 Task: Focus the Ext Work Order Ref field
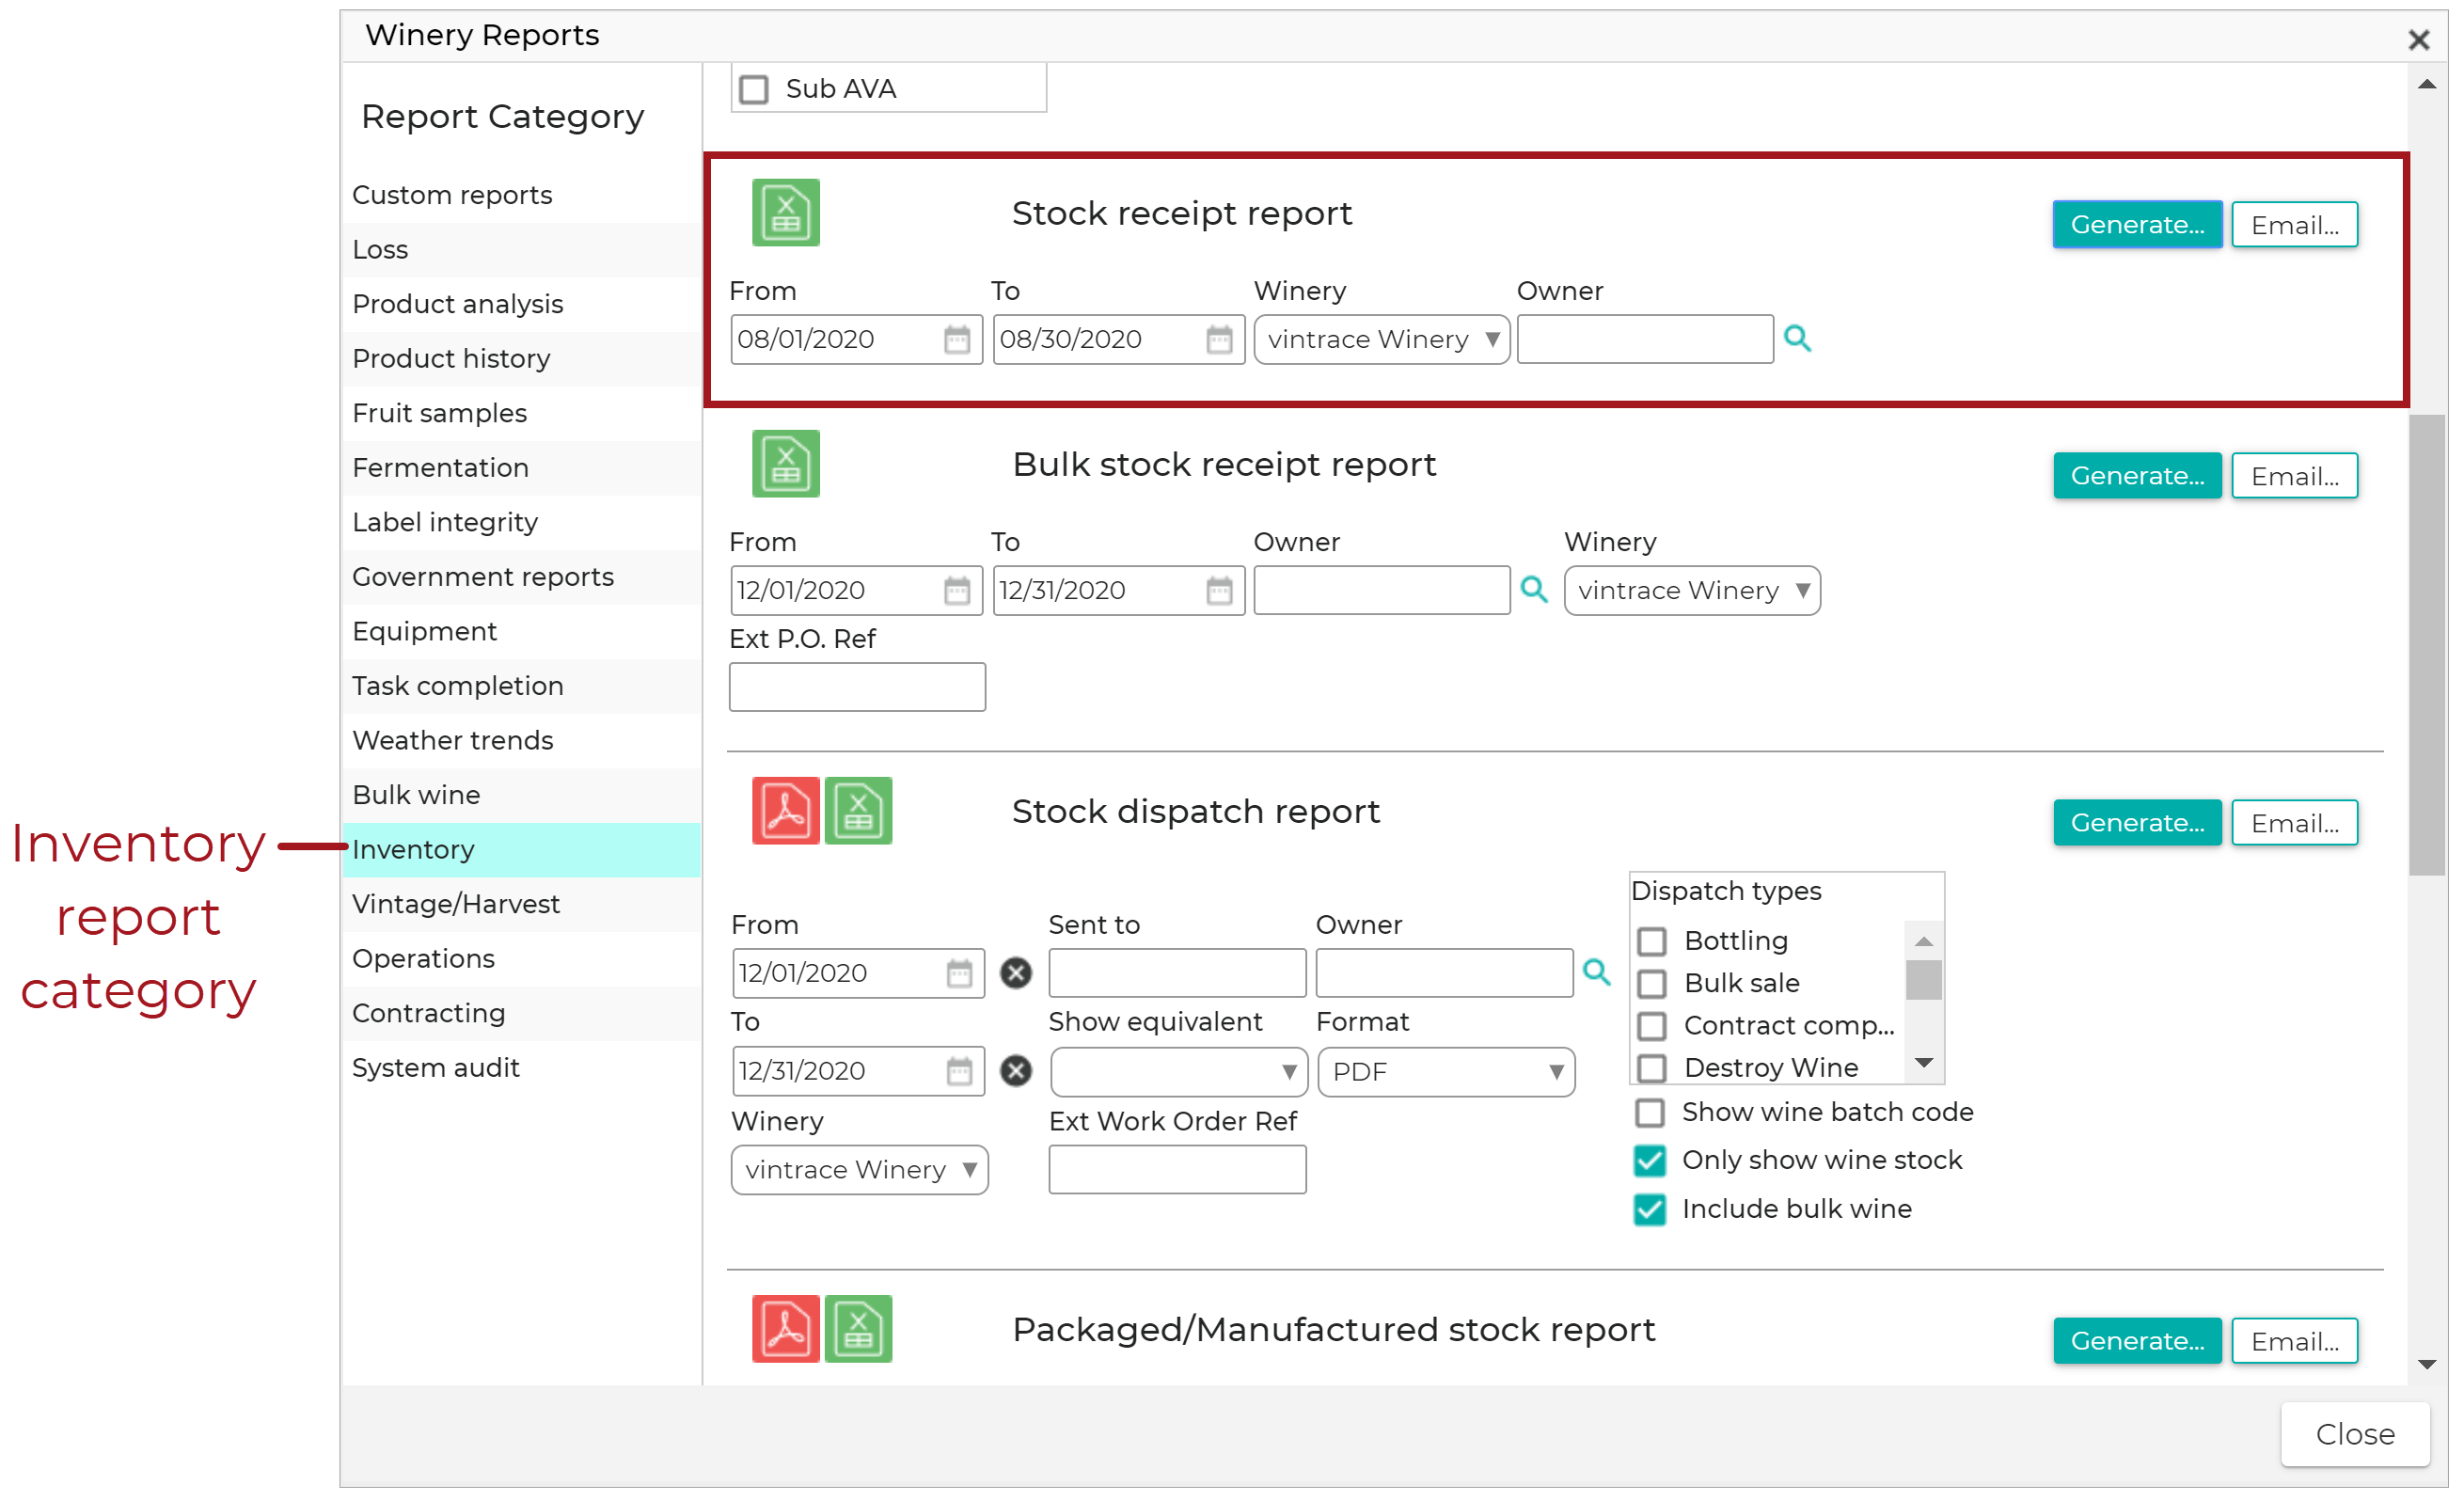coord(1177,1170)
